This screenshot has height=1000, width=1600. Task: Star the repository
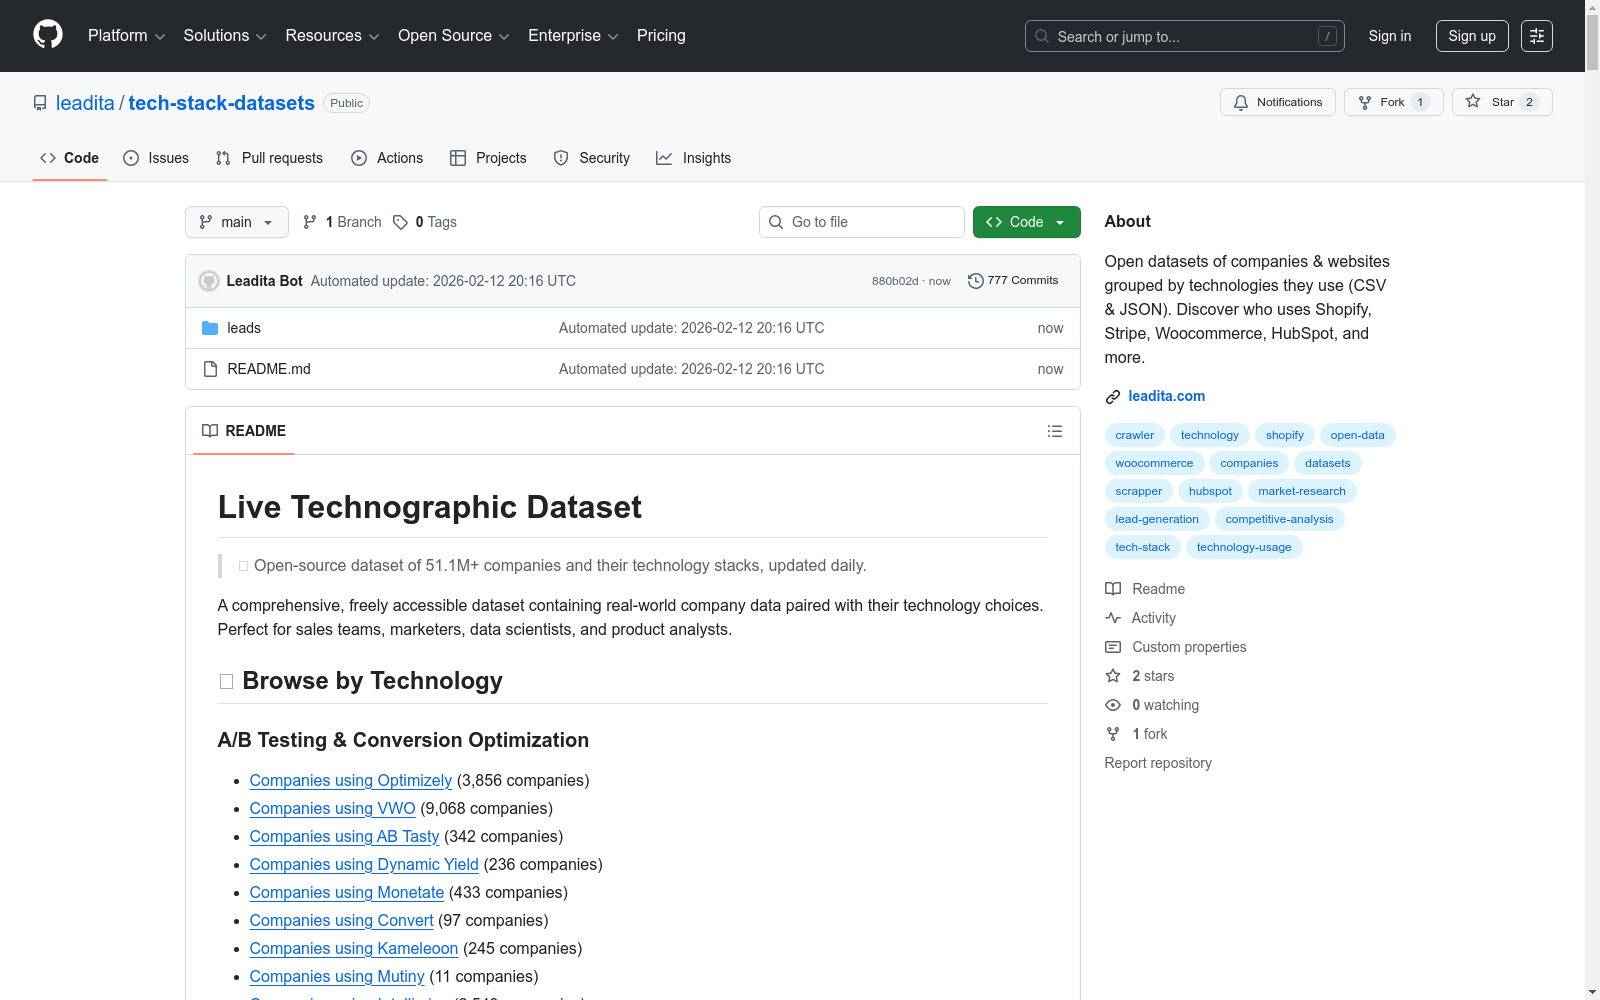[1502, 102]
